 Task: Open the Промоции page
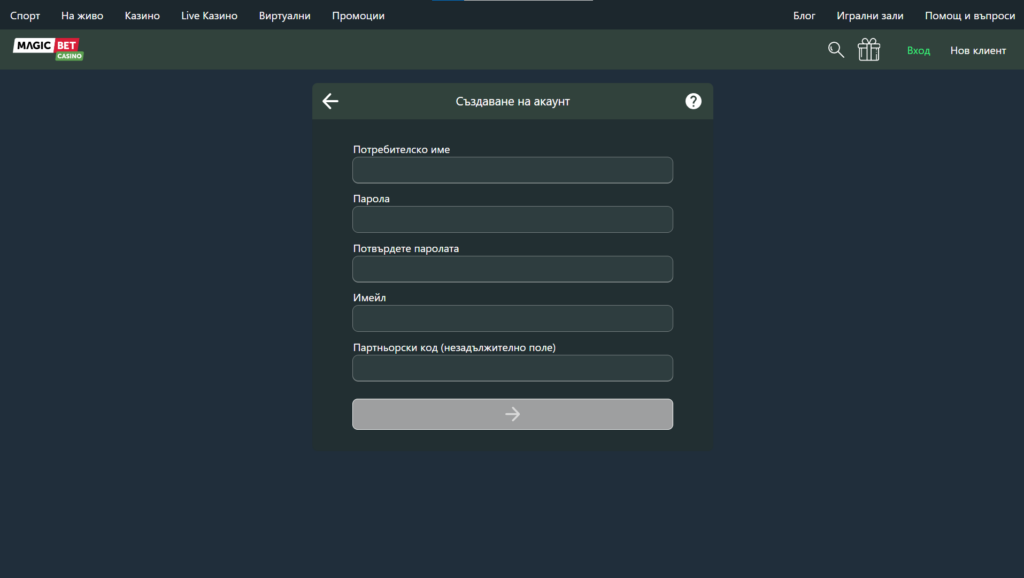(x=358, y=16)
